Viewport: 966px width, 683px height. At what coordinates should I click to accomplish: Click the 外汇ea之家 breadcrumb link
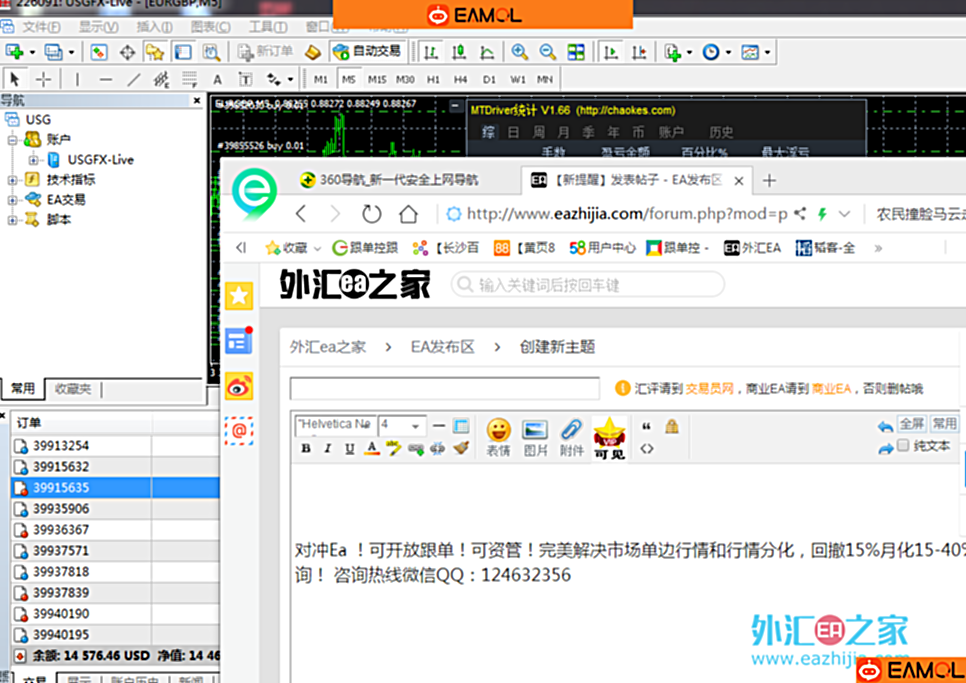(328, 347)
